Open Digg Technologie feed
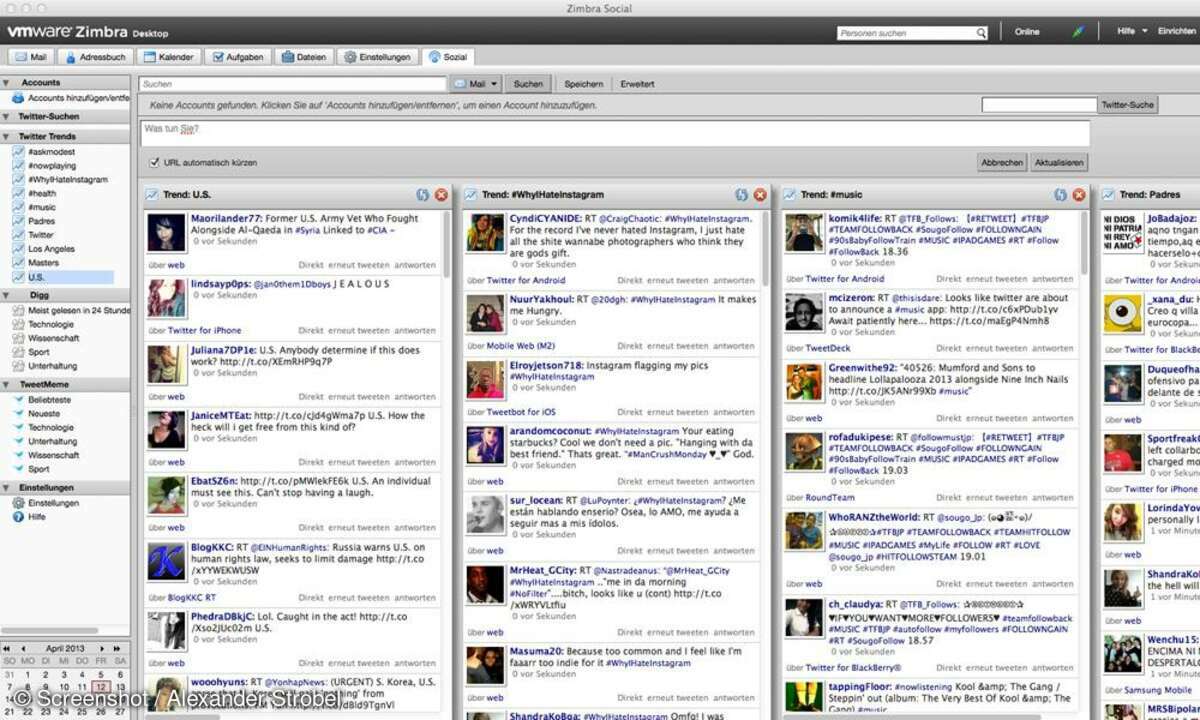This screenshot has height=720, width=1200. [x=51, y=324]
